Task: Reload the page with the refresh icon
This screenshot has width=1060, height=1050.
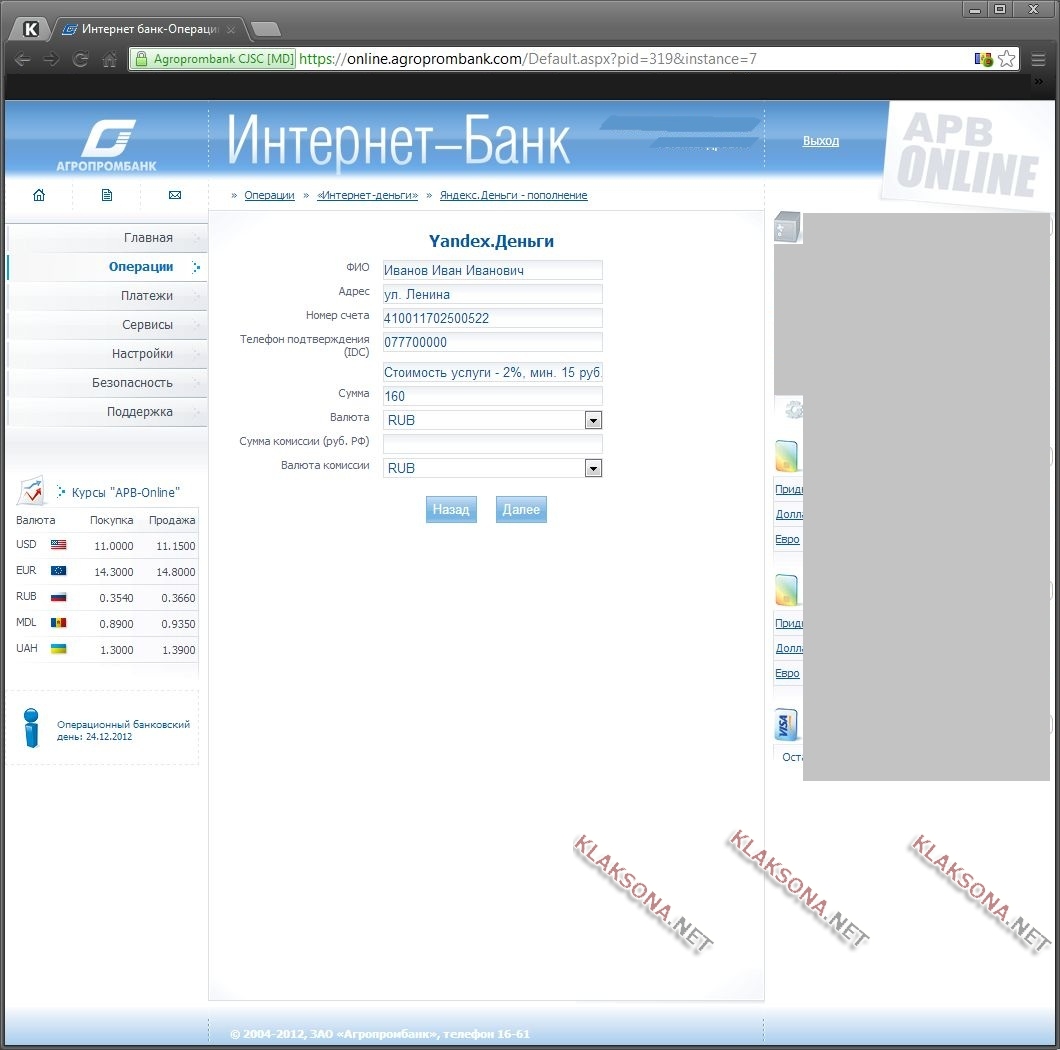Action: point(80,59)
